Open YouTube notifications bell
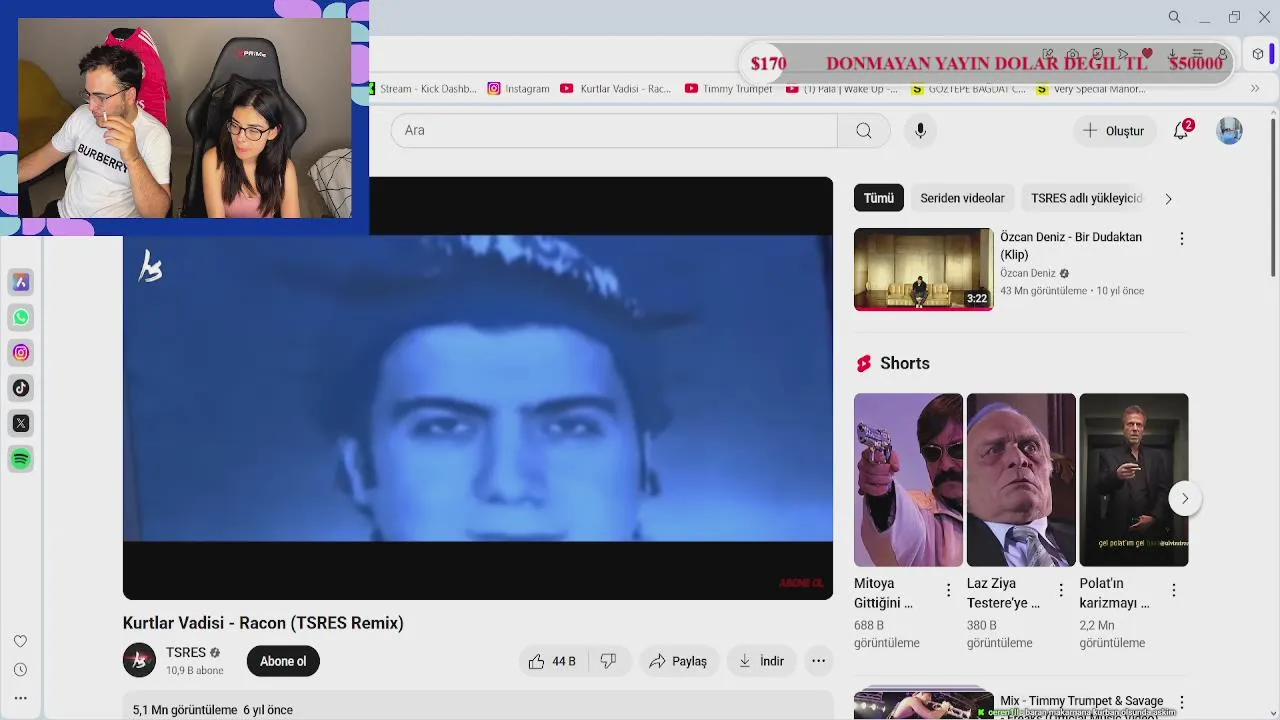1280x720 pixels. pyautogui.click(x=1181, y=131)
